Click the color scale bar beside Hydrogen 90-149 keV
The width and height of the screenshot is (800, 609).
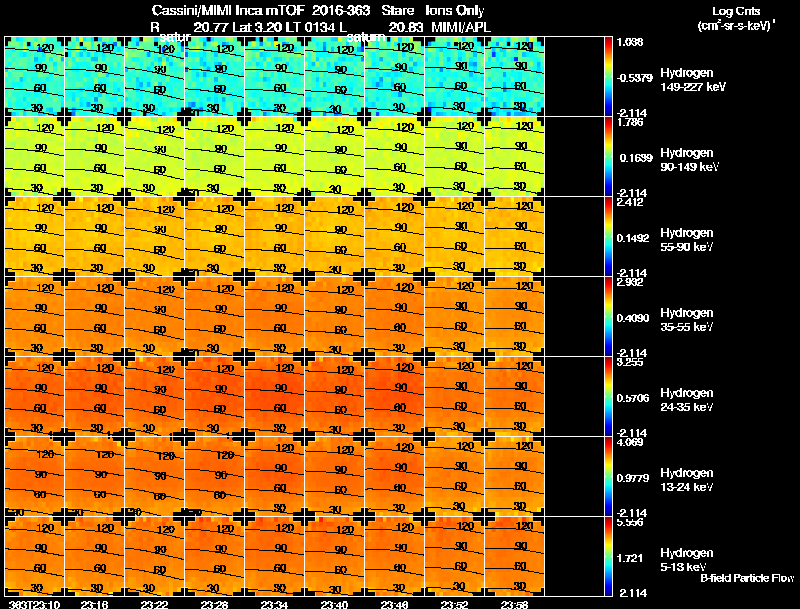[x=608, y=157]
